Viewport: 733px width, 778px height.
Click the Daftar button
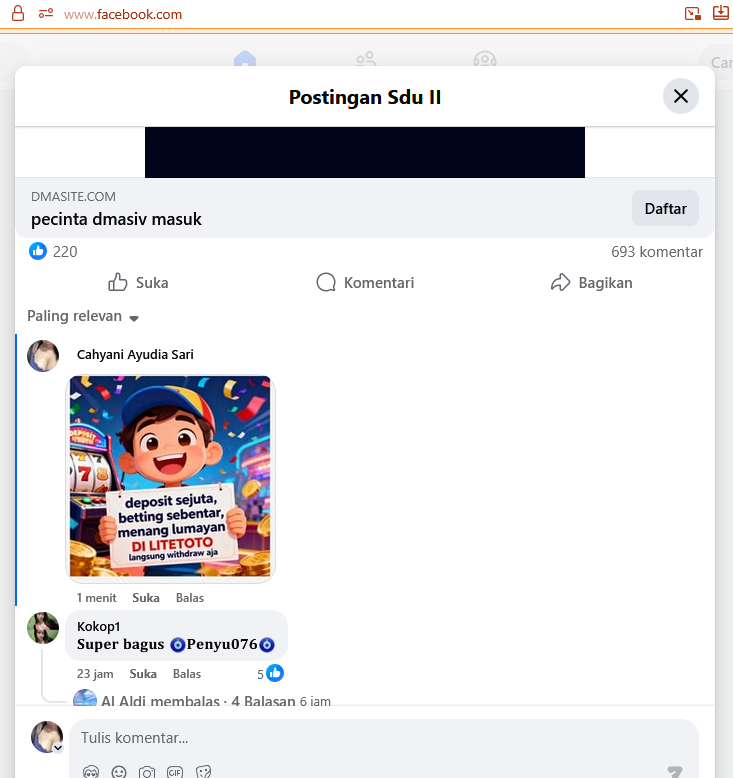tap(665, 208)
